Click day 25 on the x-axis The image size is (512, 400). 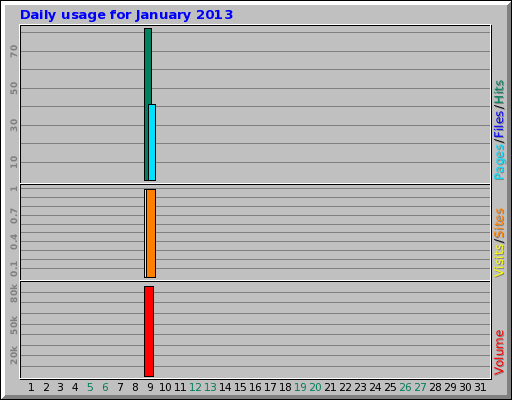point(390,387)
